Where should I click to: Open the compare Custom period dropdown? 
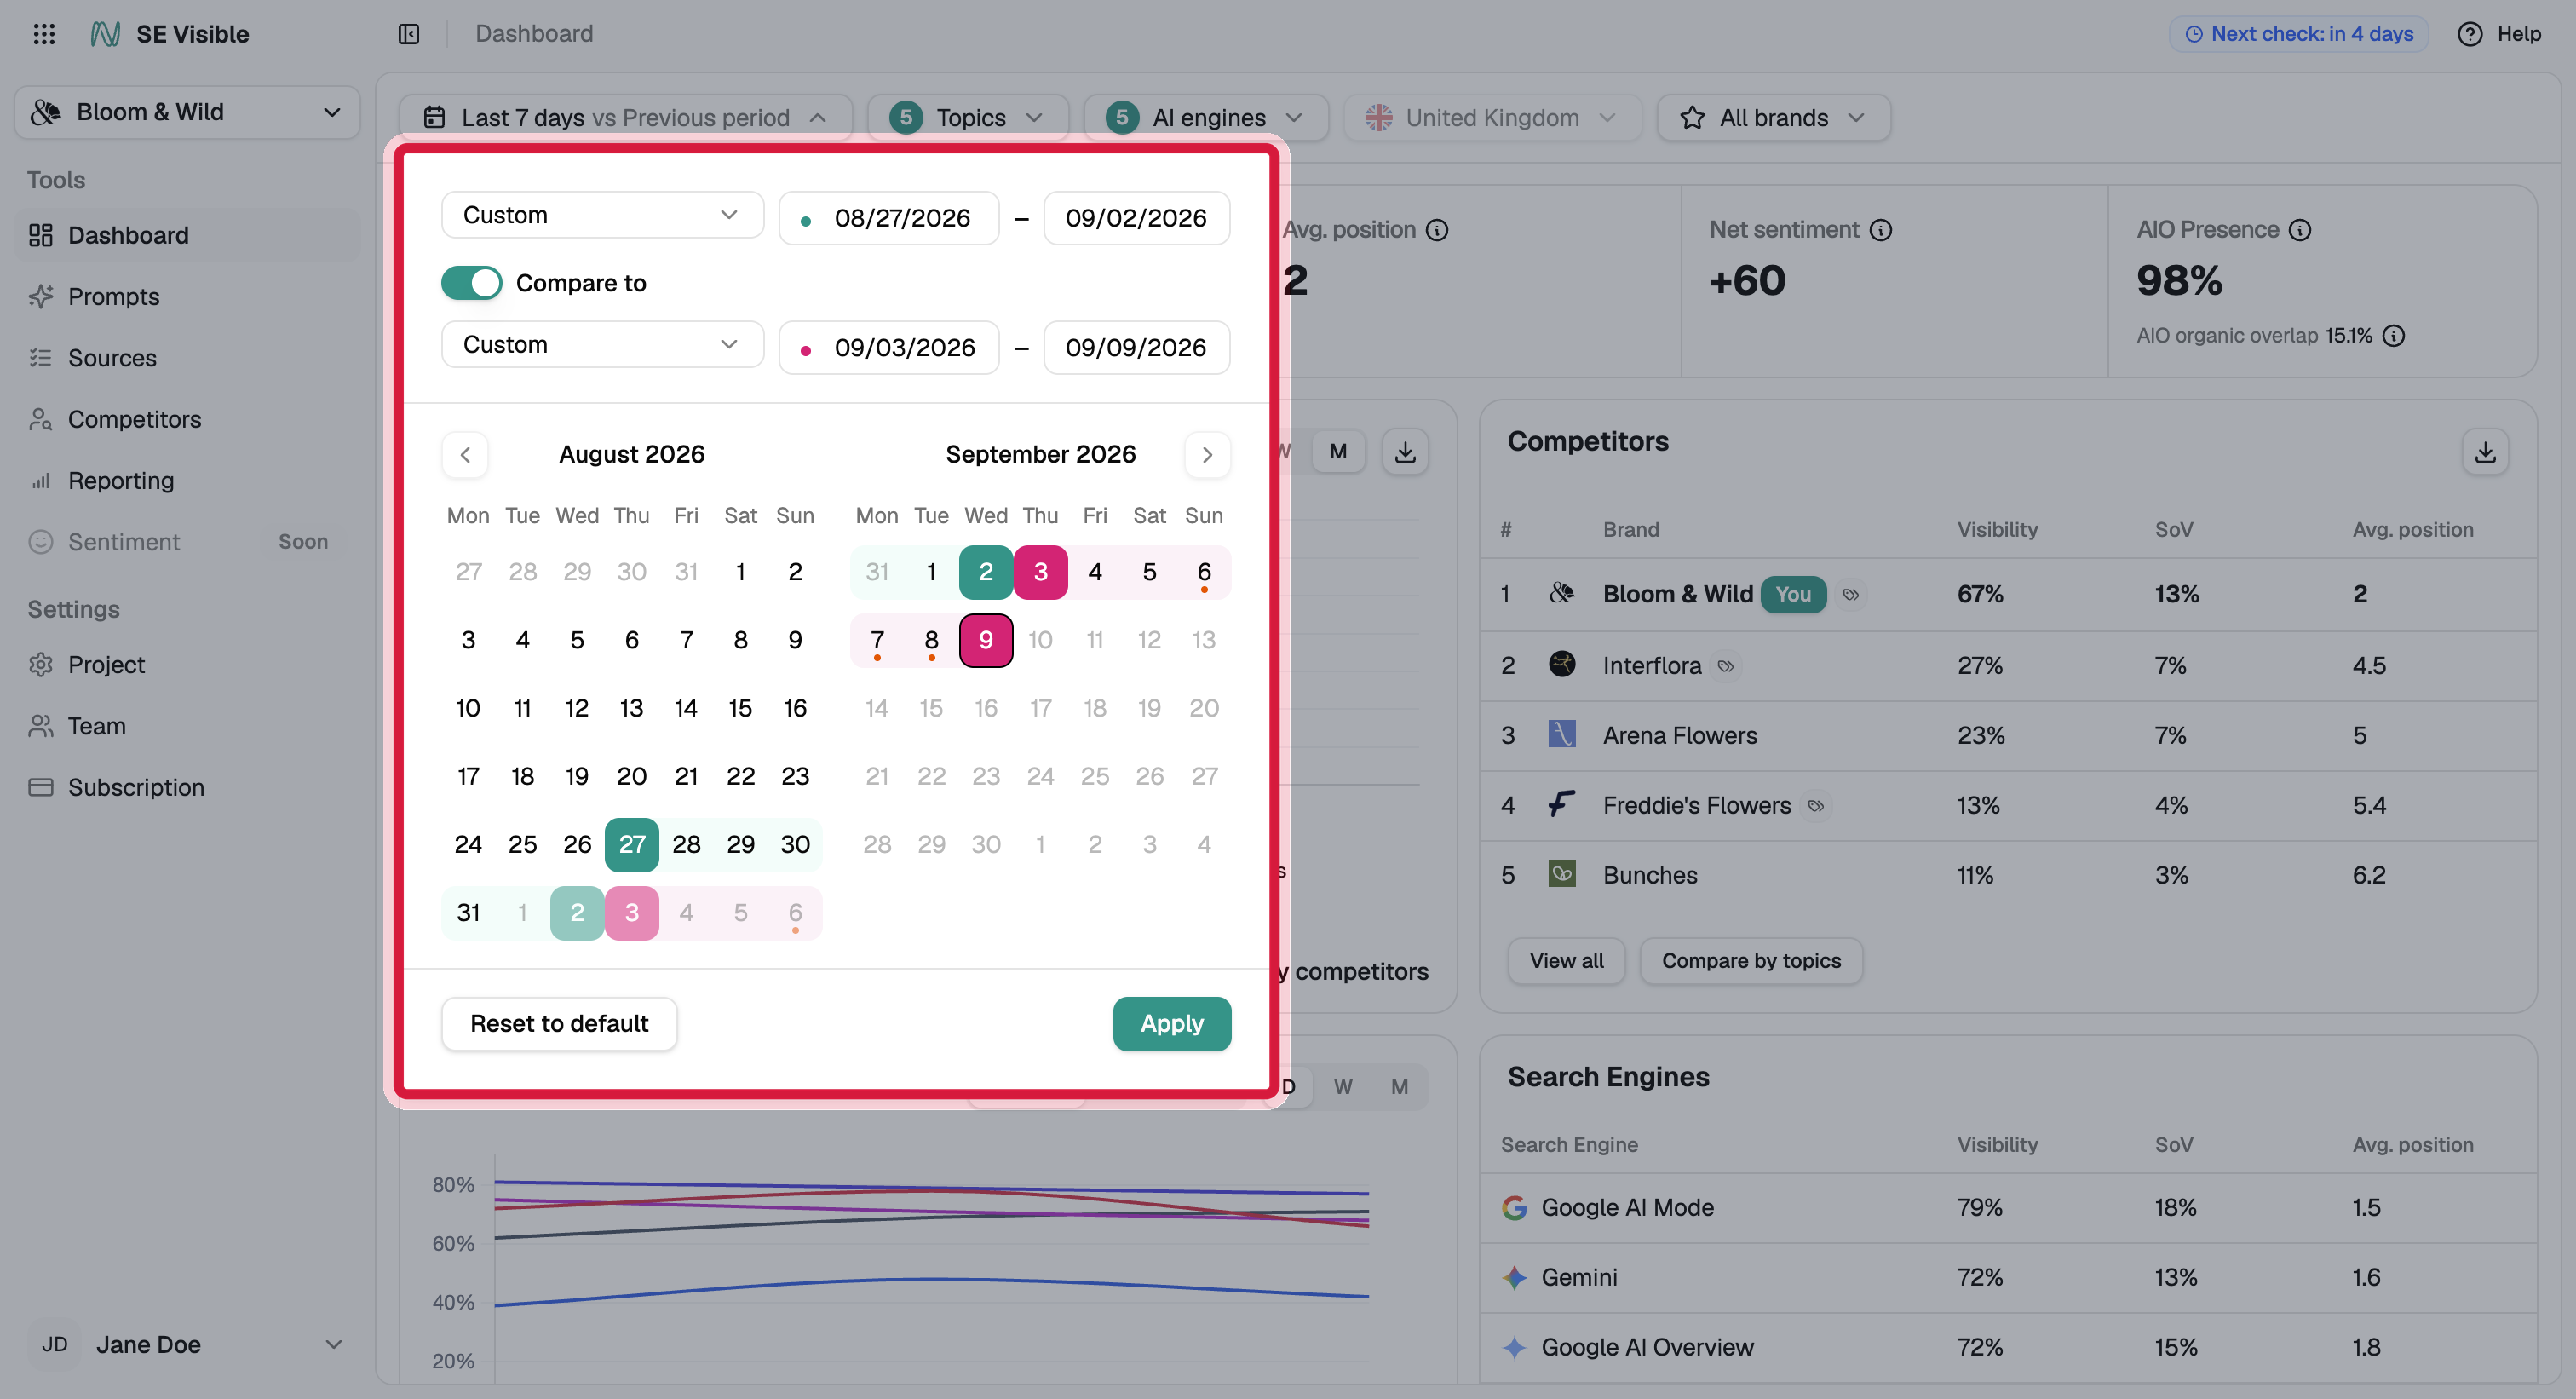pos(602,344)
